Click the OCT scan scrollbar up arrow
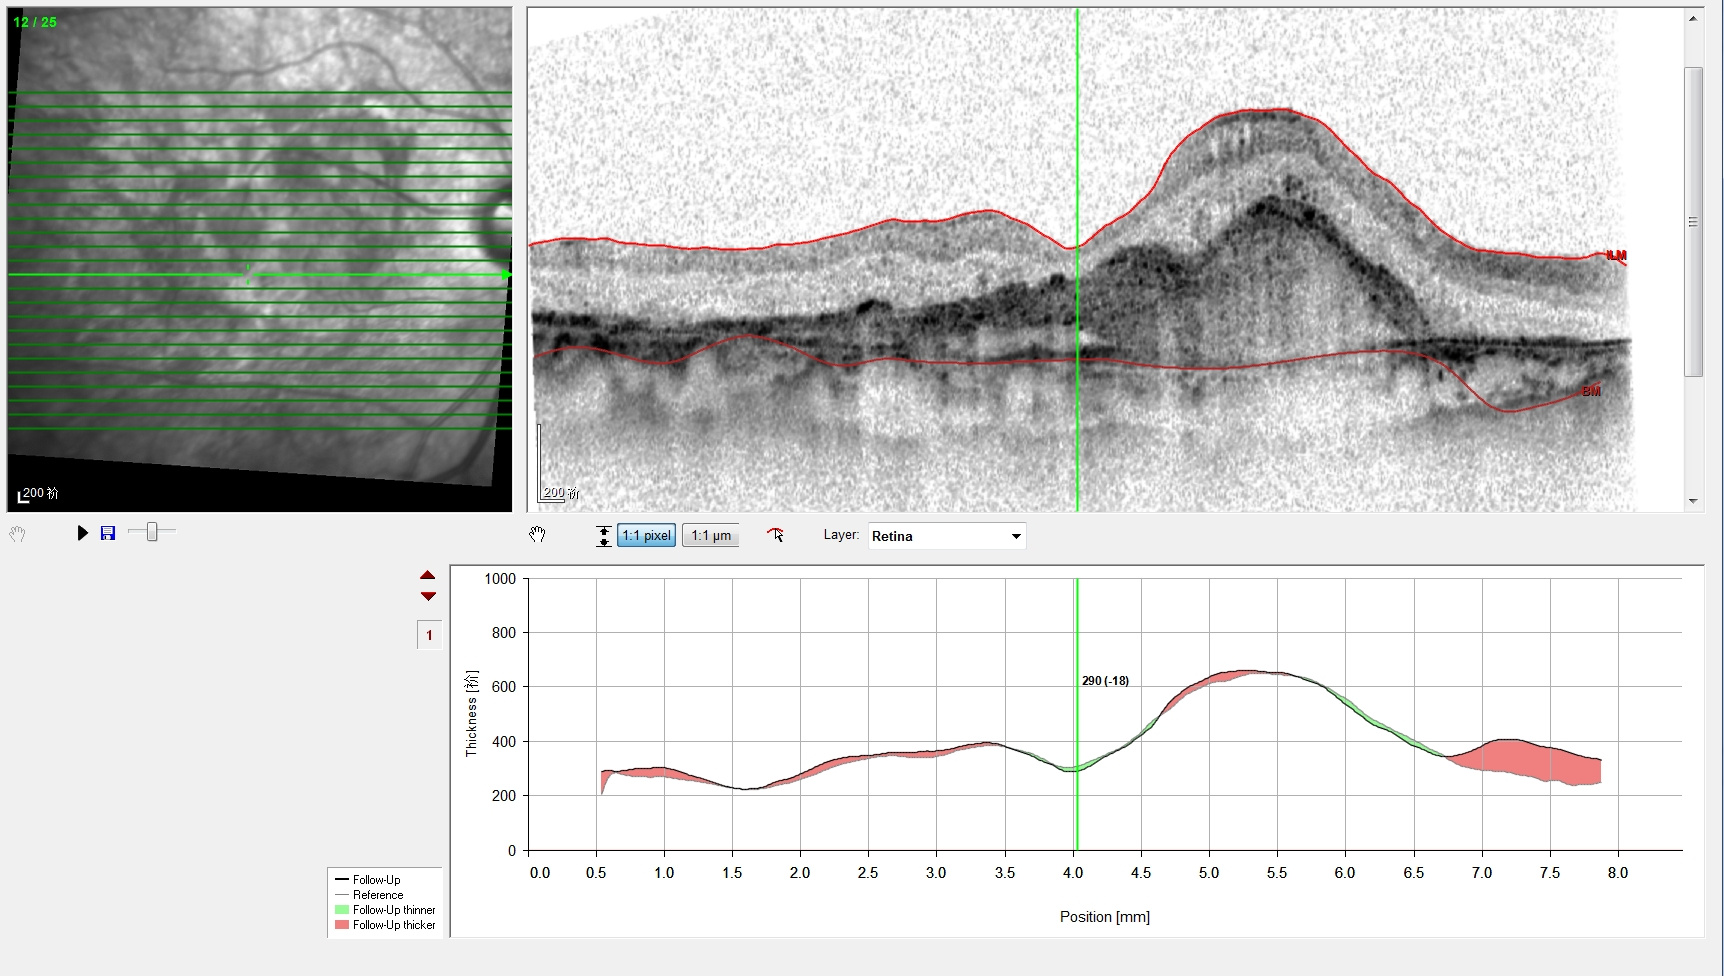1724x976 pixels. tap(1693, 18)
